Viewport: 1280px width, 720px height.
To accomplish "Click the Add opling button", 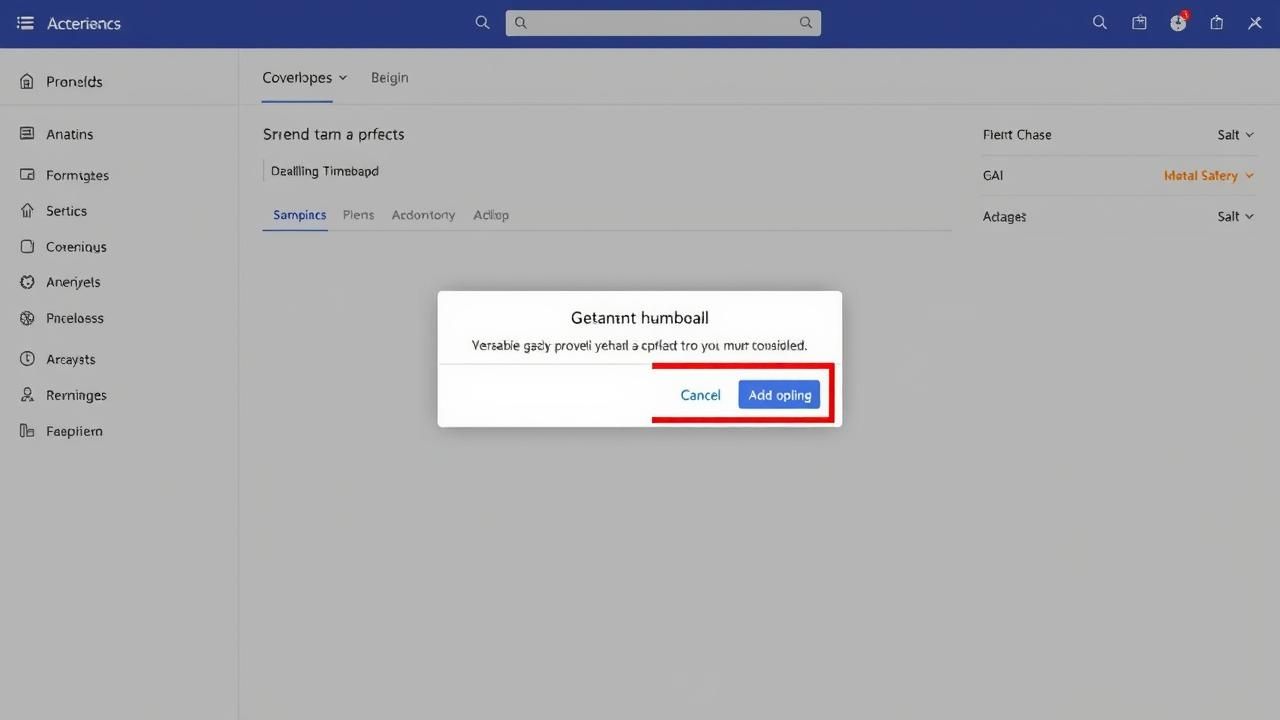I will [779, 395].
